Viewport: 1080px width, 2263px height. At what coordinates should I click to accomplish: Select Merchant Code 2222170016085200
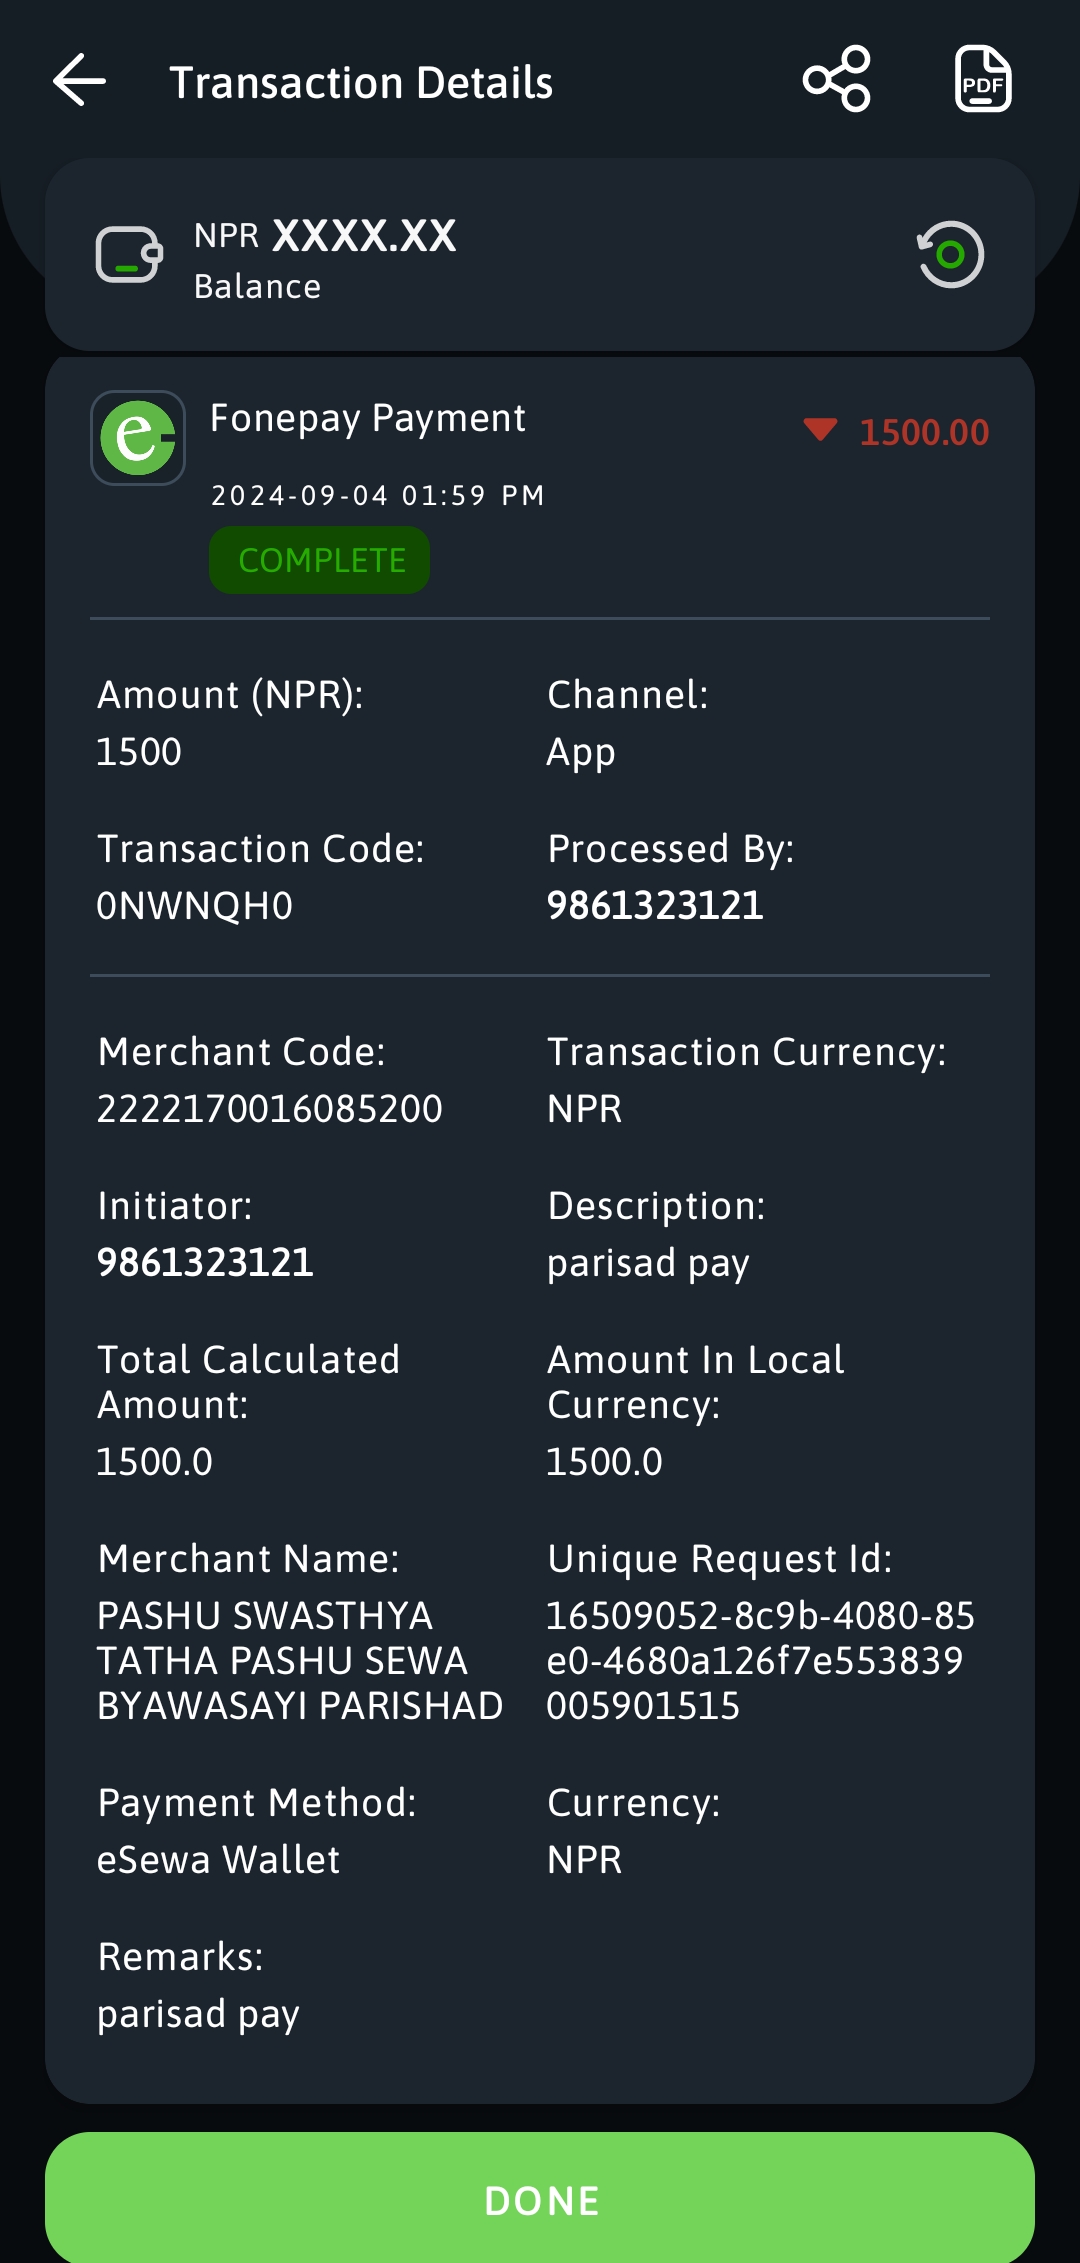click(x=269, y=1109)
